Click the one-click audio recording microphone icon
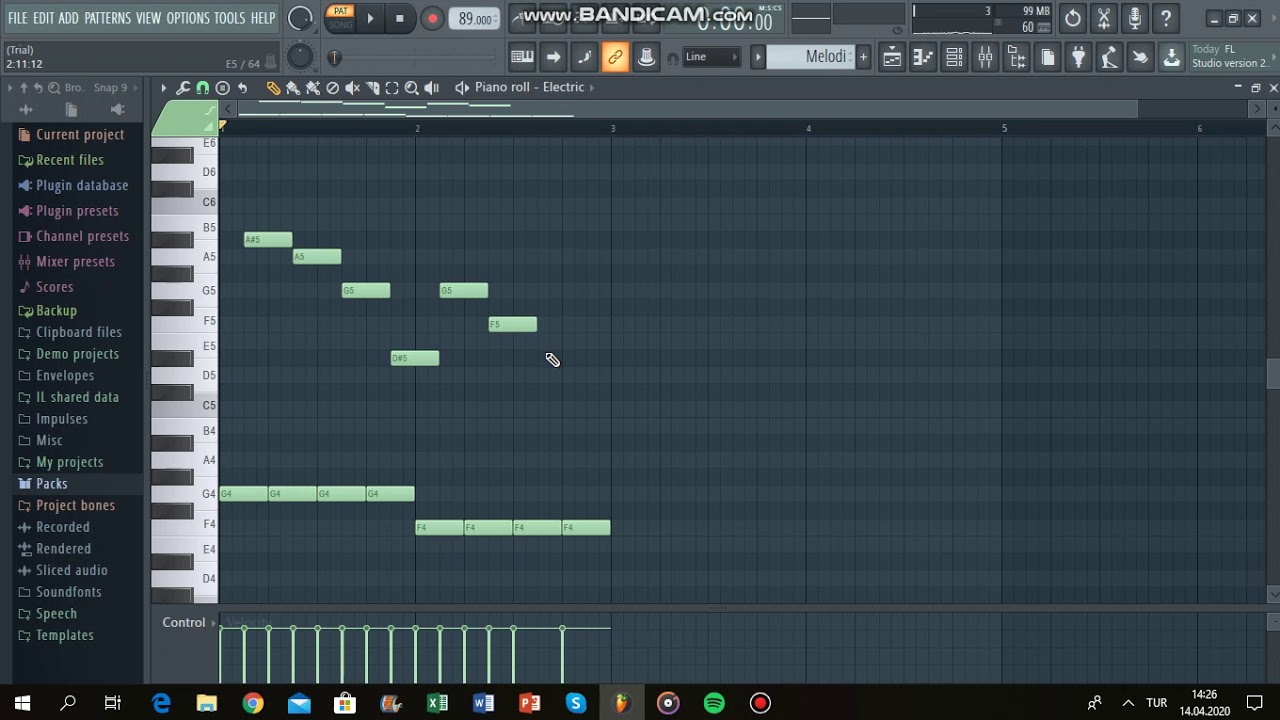Viewport: 1280px width, 720px height. (x=1135, y=18)
